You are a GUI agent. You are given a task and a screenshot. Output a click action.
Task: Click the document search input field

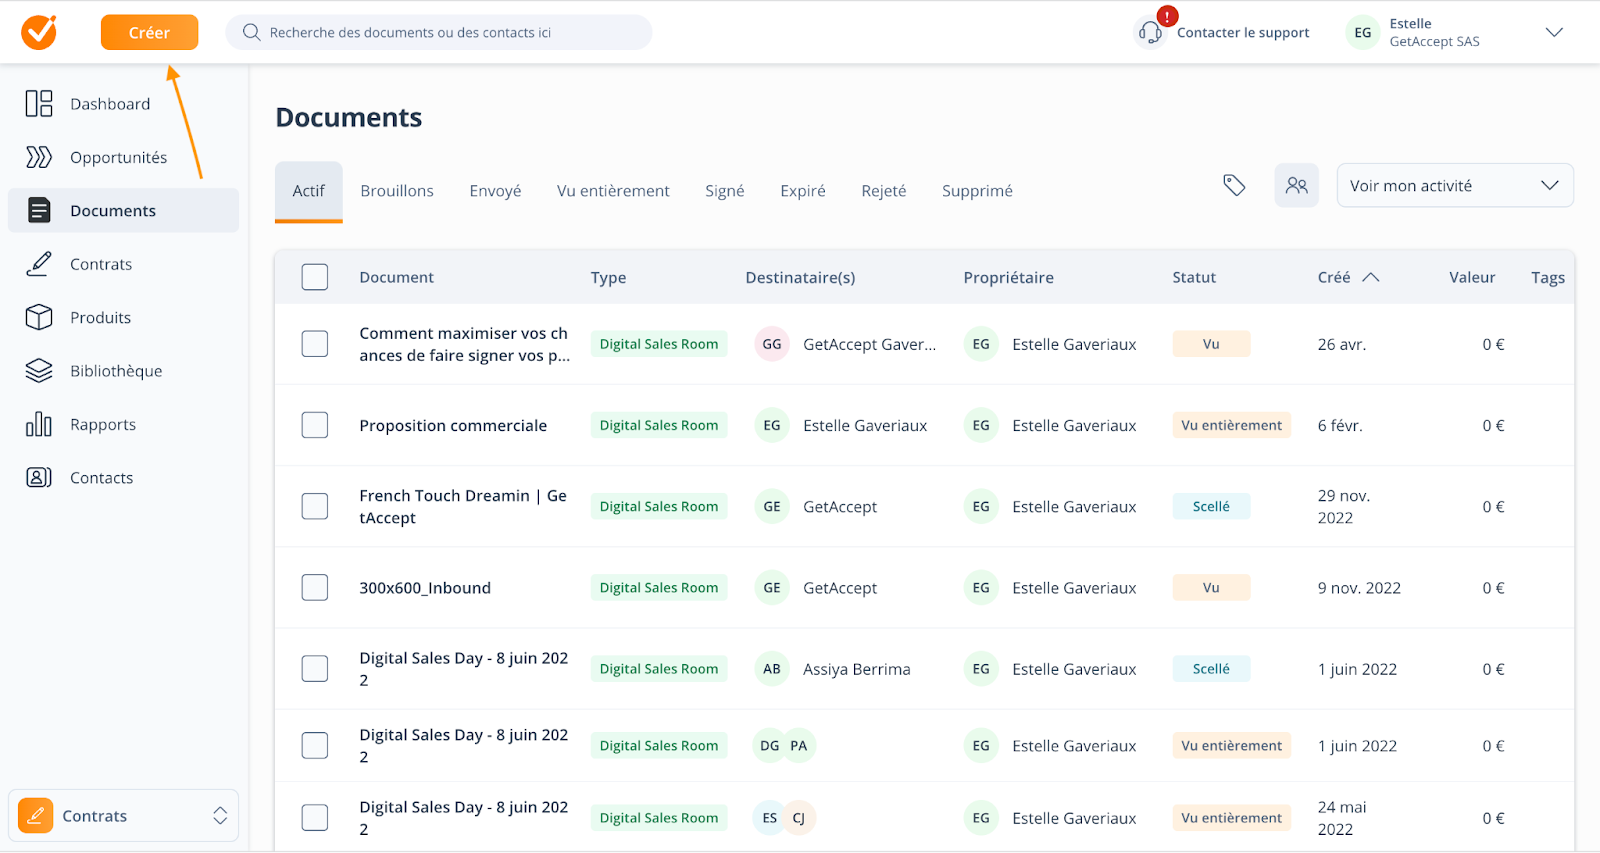click(x=439, y=32)
